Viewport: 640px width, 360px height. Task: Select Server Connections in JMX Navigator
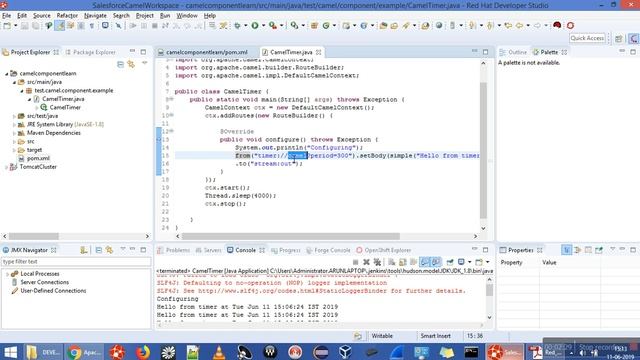pos(44,282)
